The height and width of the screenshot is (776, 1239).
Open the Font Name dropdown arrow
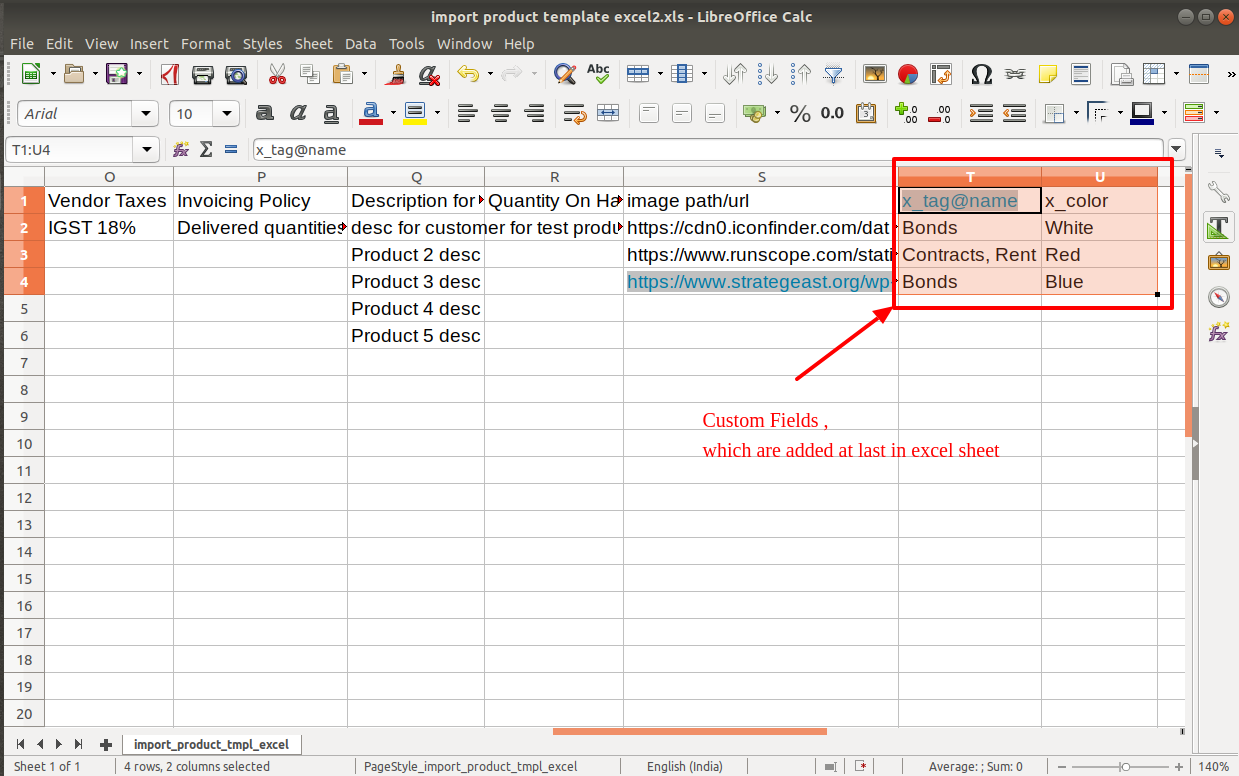pos(148,114)
